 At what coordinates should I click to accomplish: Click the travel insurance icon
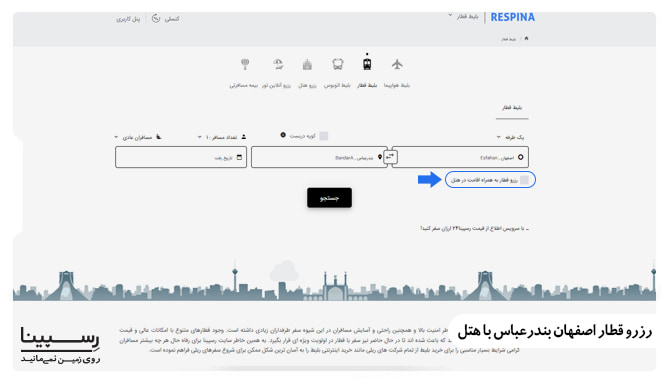click(x=245, y=65)
